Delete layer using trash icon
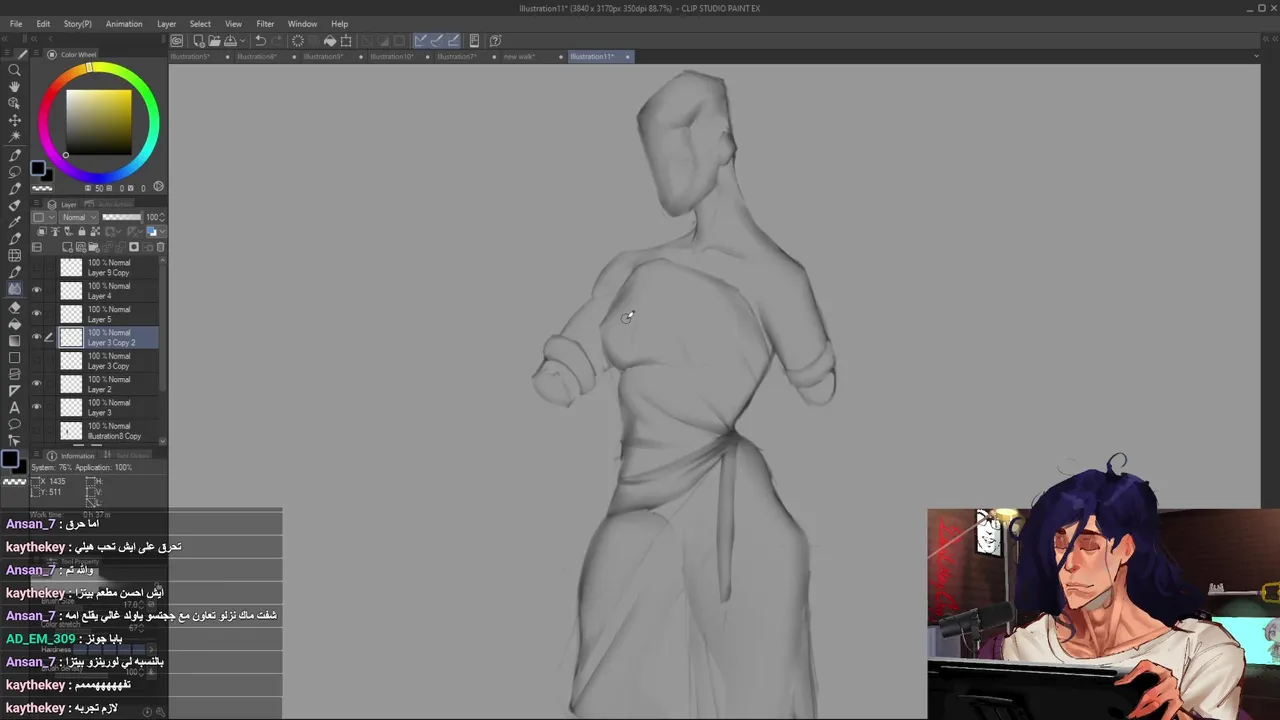The height and width of the screenshot is (720, 1280). (x=160, y=247)
